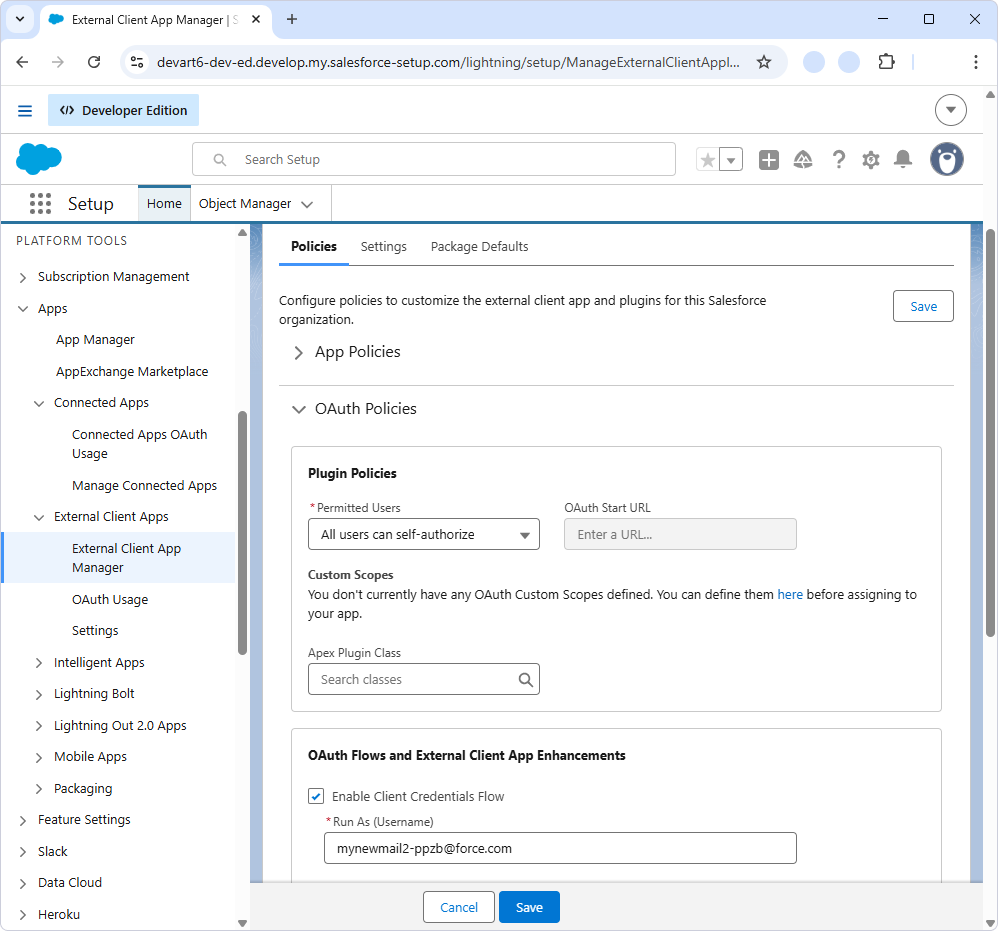The image size is (998, 931).
Task: Open the Permitted Users dropdown
Action: click(423, 534)
